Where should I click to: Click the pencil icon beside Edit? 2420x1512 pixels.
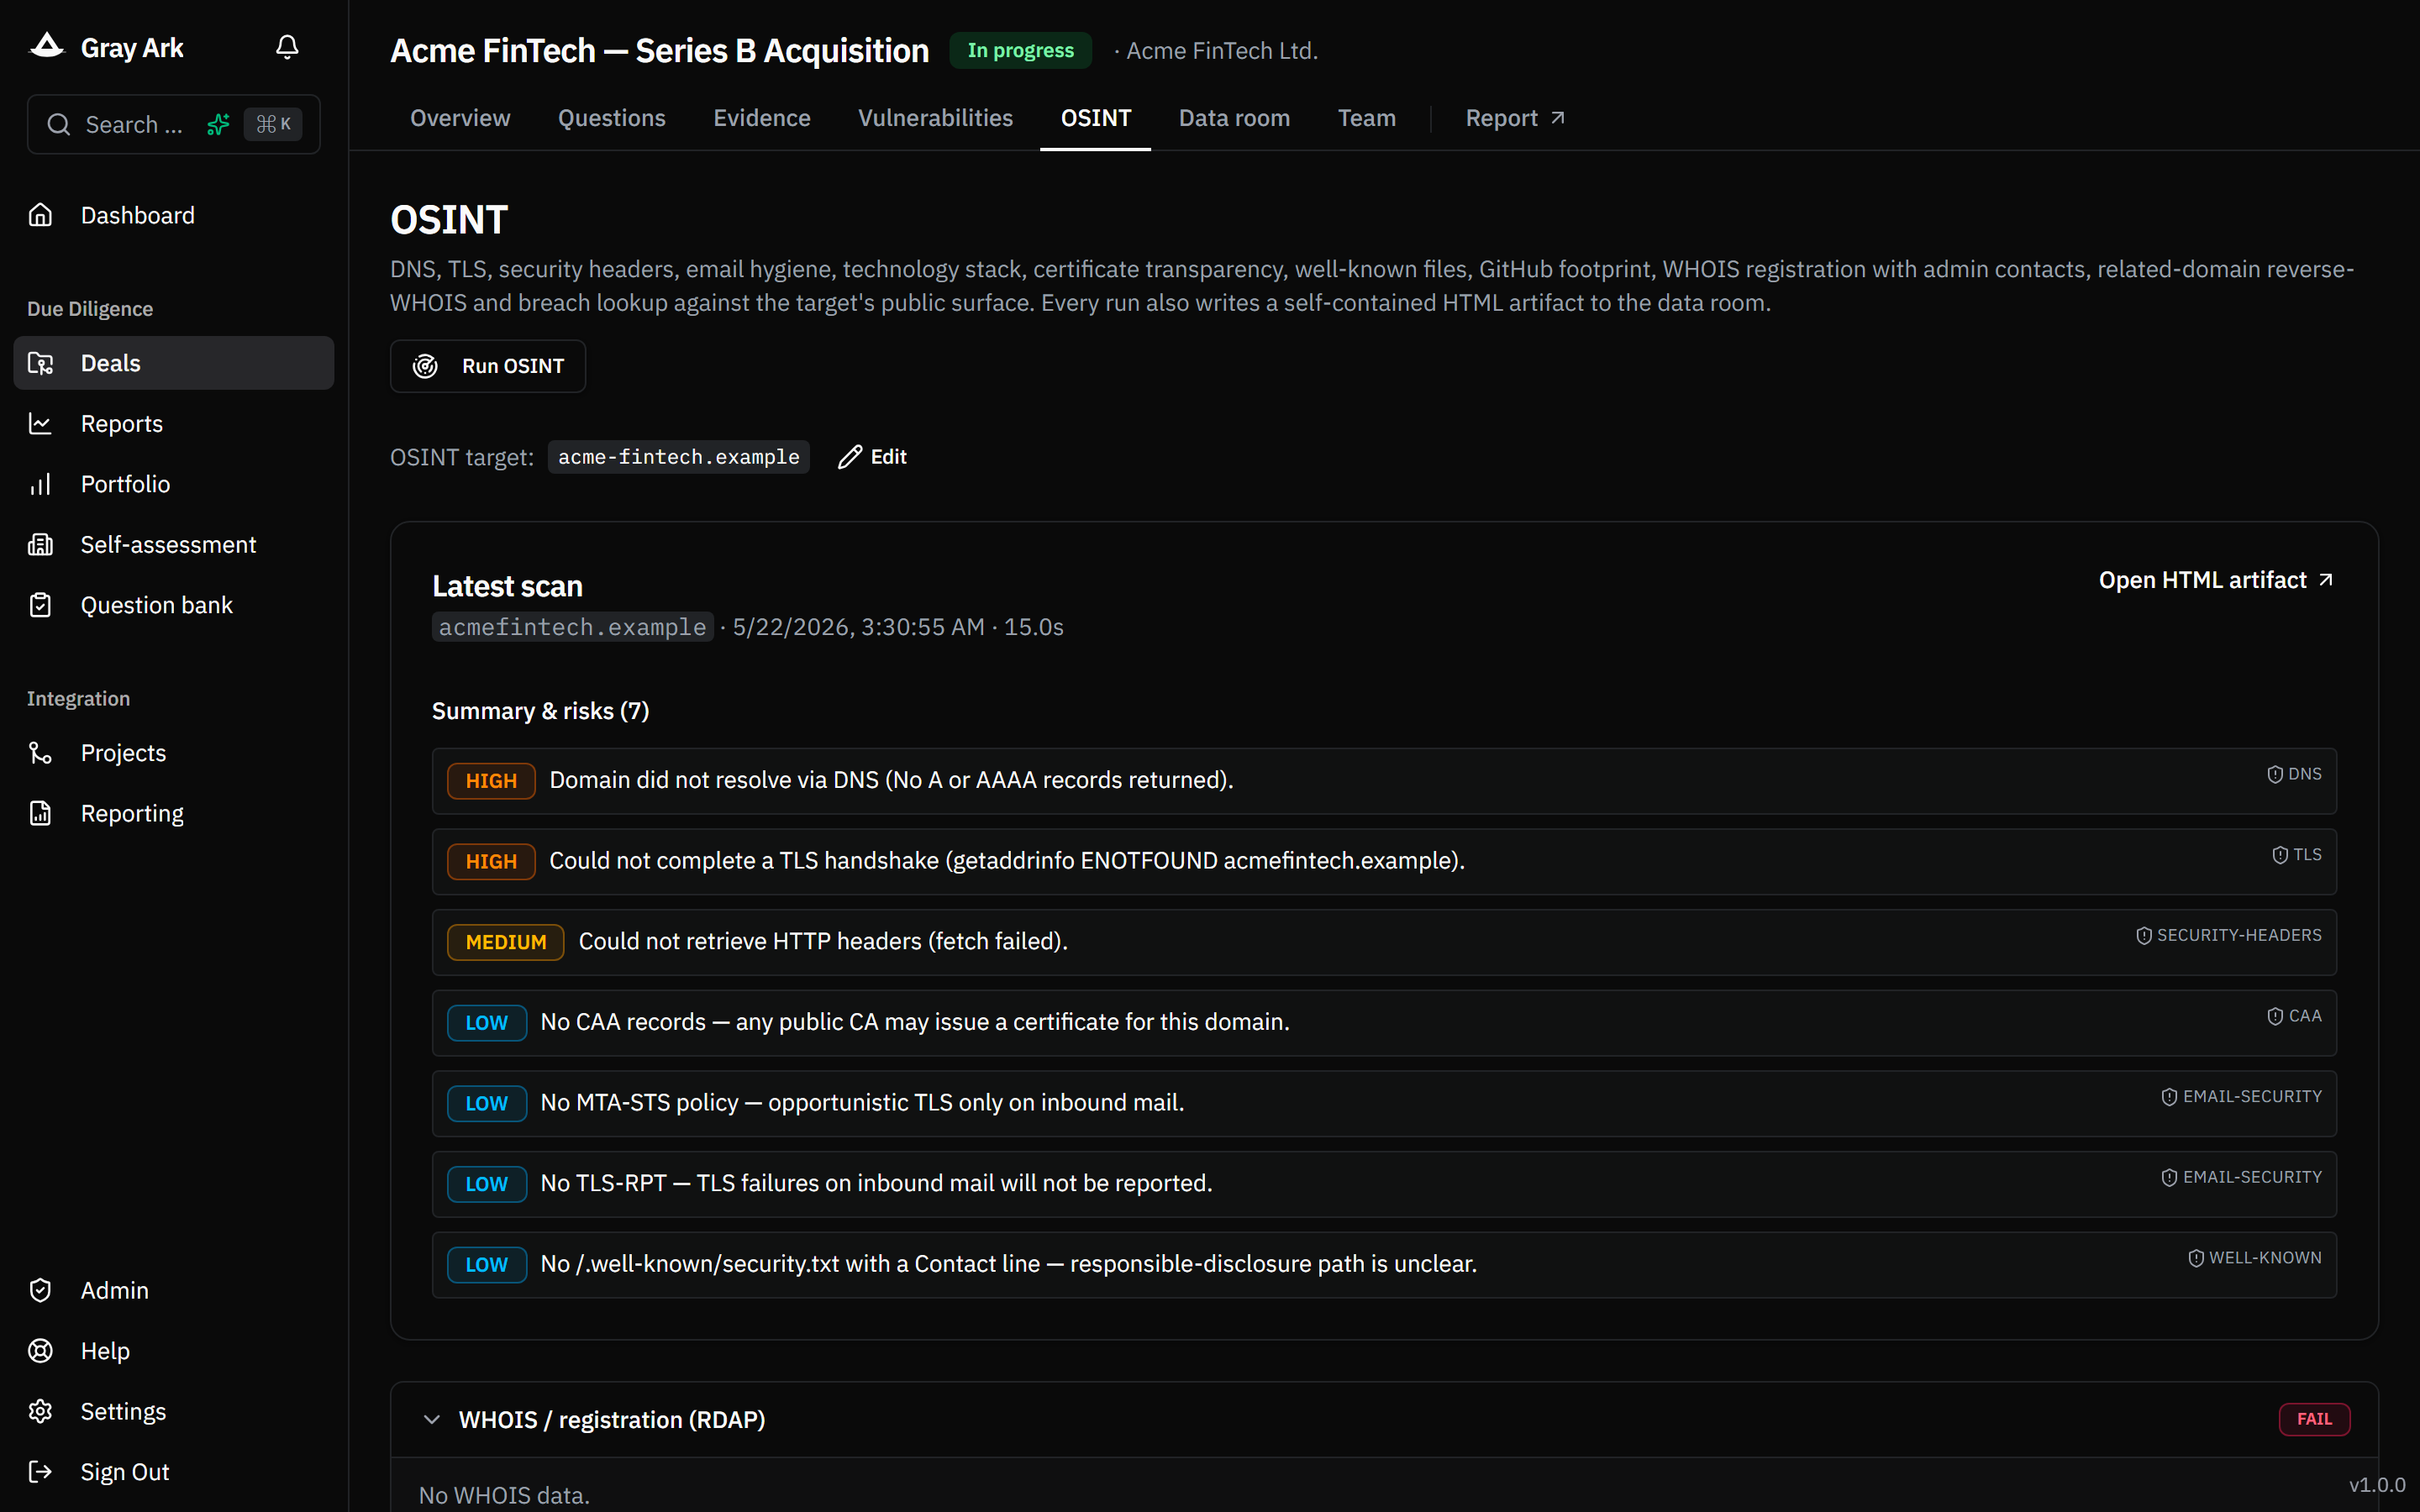click(849, 457)
